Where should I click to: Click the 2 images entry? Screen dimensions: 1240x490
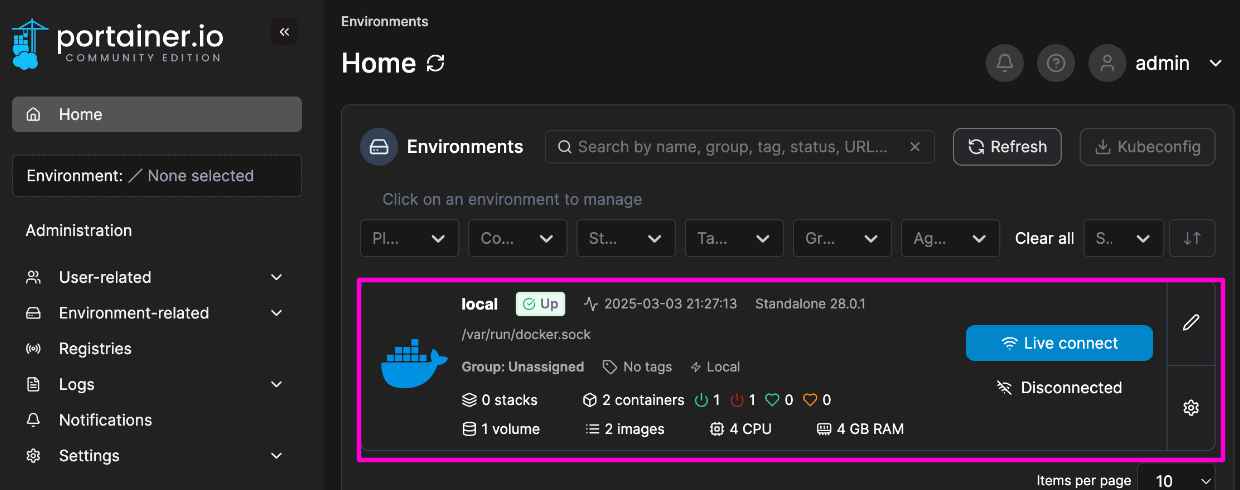pyautogui.click(x=625, y=429)
